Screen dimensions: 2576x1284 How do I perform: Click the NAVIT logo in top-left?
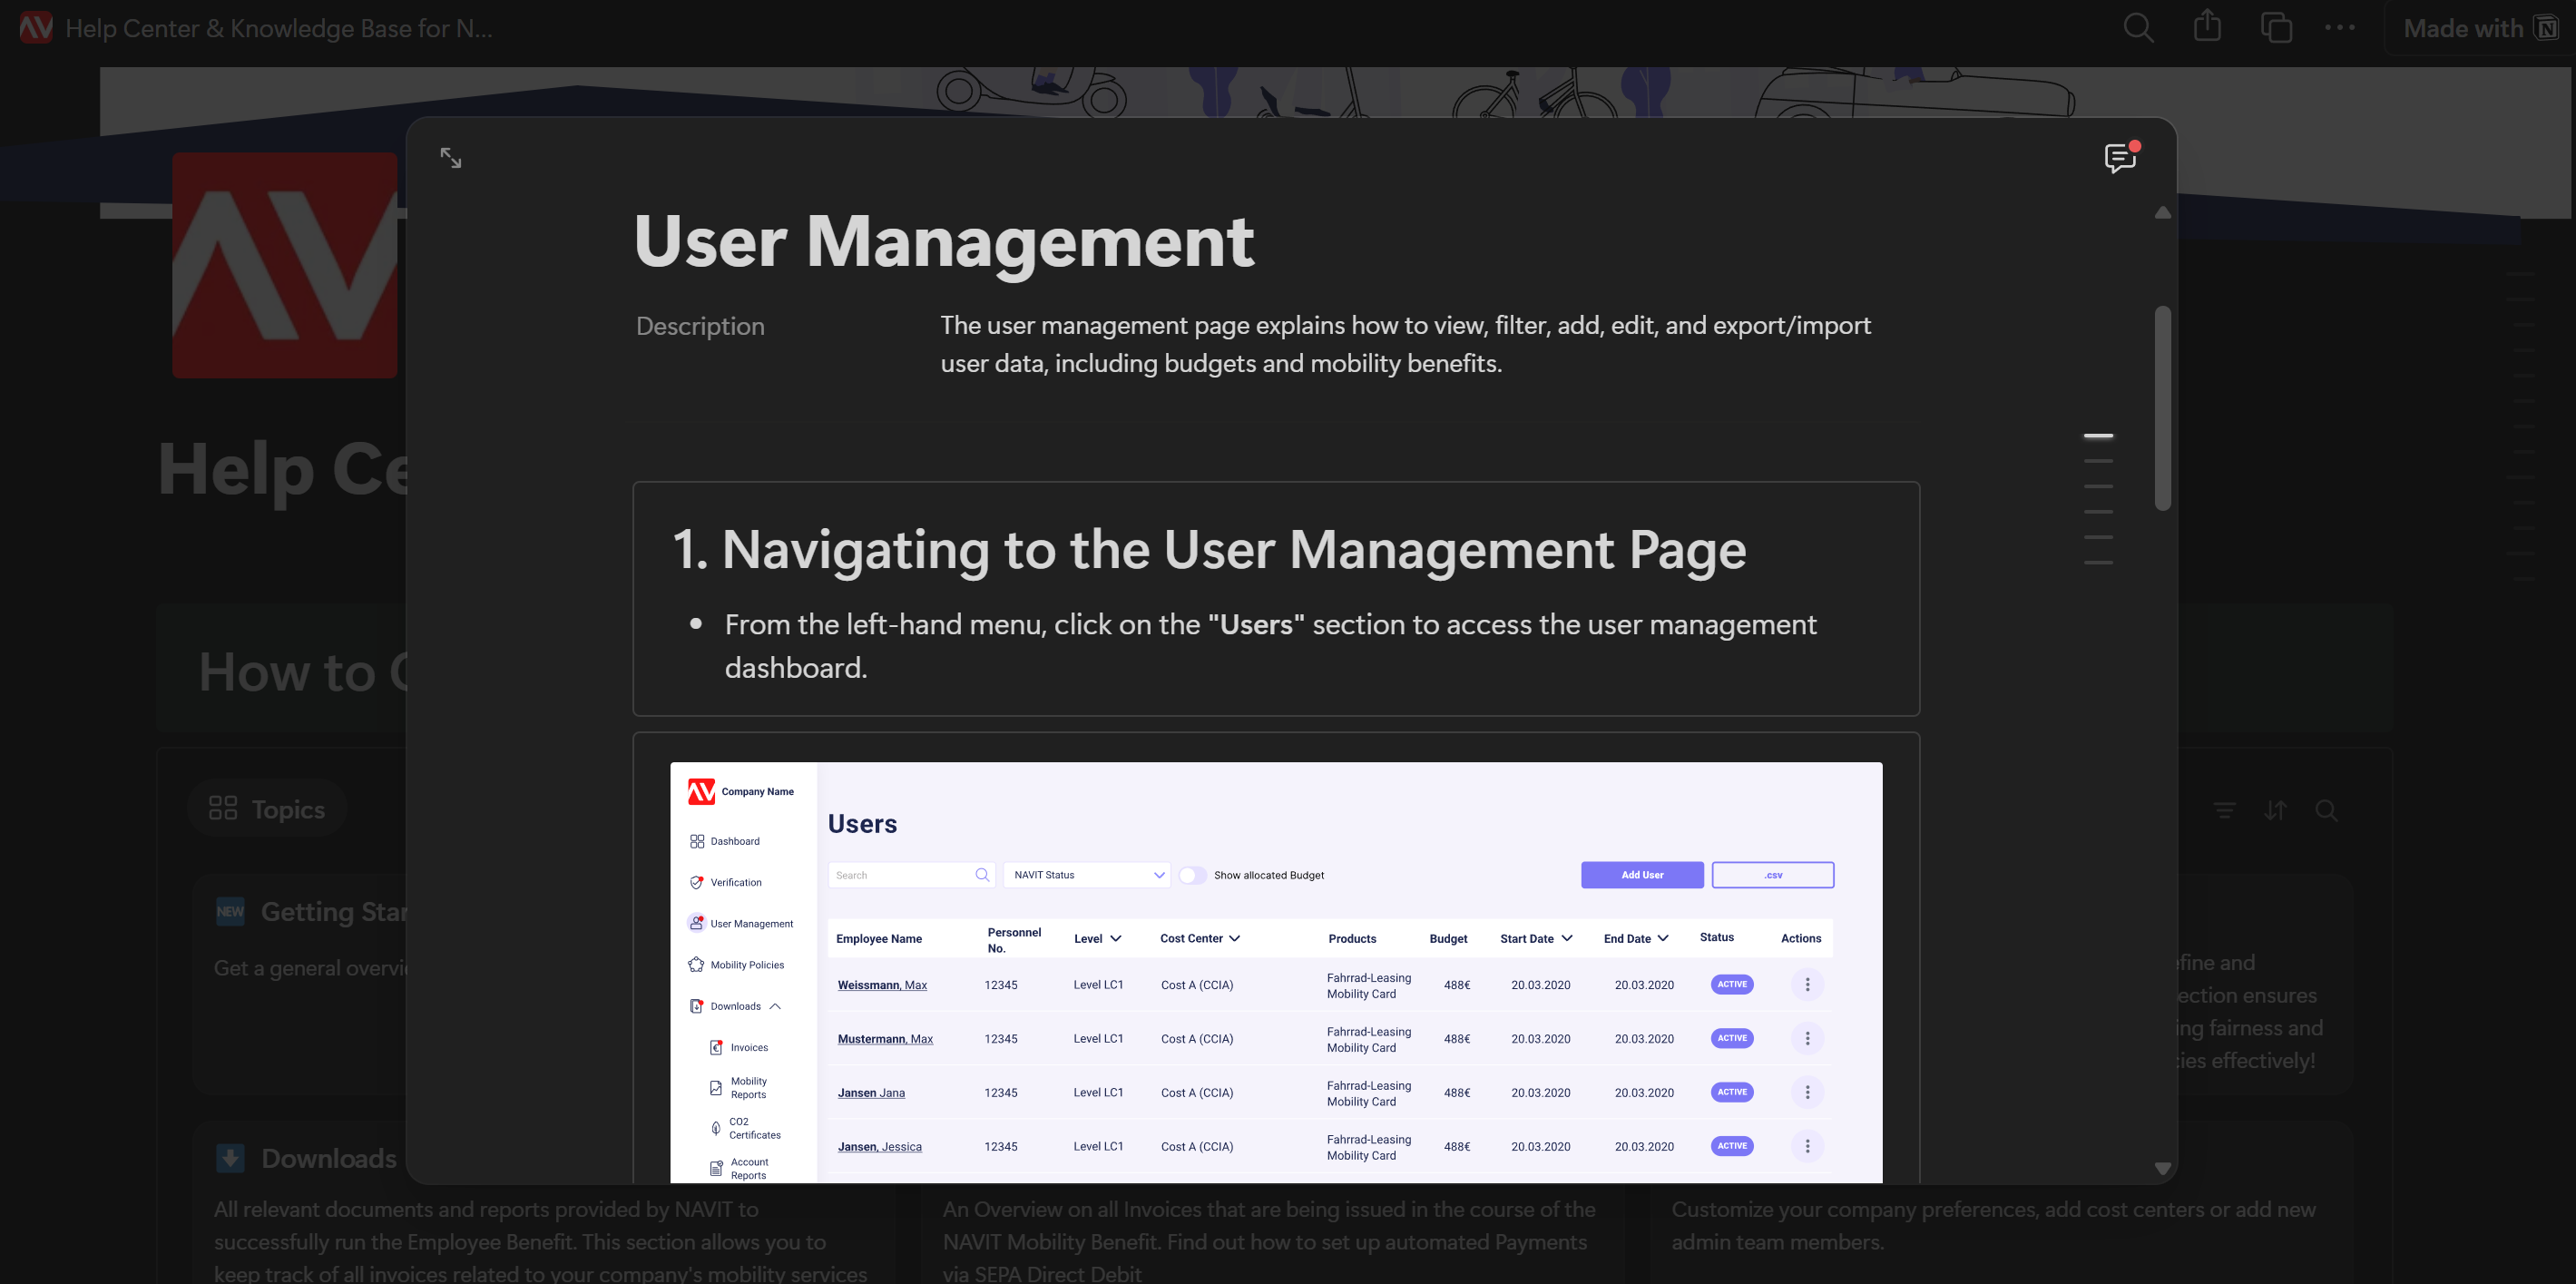[36, 27]
